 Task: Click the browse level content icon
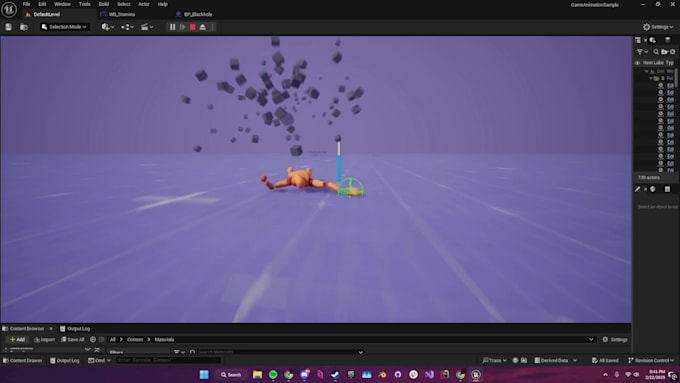[x=24, y=27]
